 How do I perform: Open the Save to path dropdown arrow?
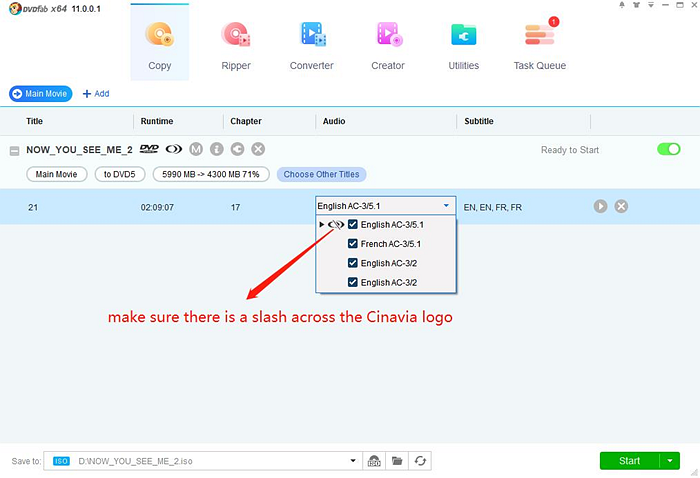click(x=353, y=461)
